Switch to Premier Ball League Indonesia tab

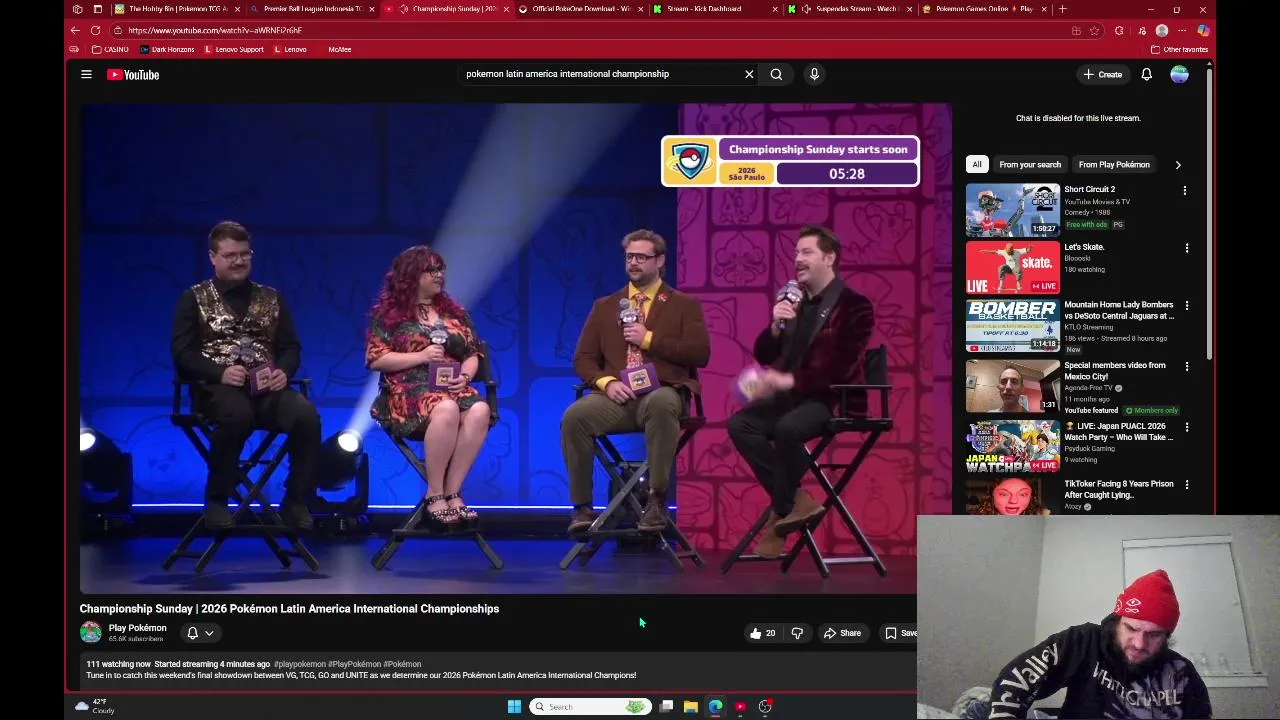pos(312,9)
